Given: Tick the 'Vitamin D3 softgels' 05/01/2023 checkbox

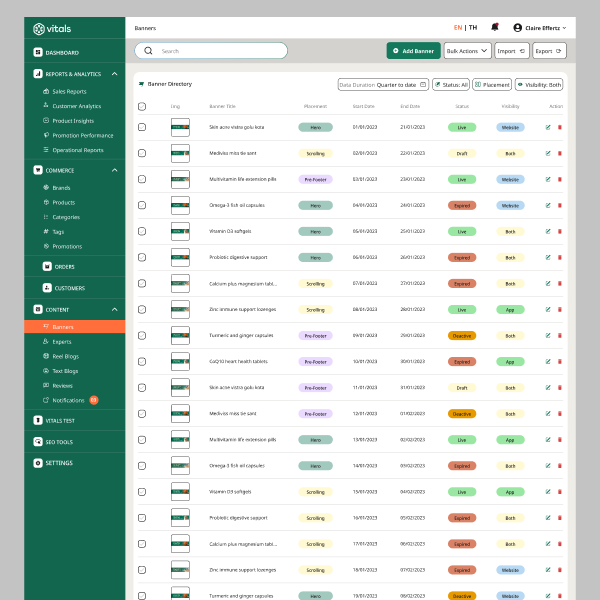Looking at the screenshot, I should pos(142,231).
